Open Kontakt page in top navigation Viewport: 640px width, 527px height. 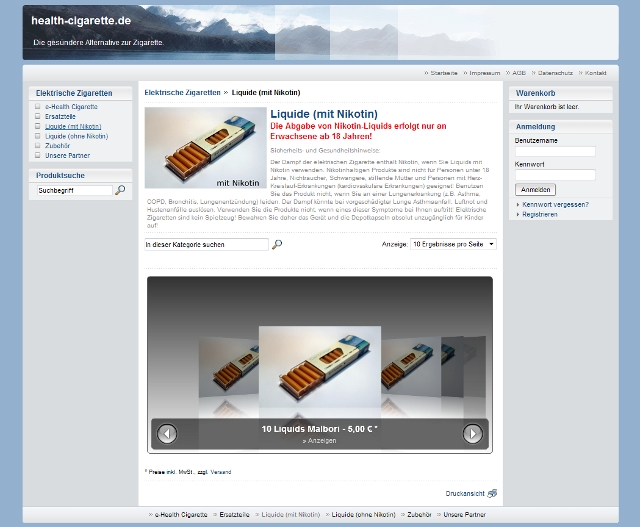coord(595,73)
